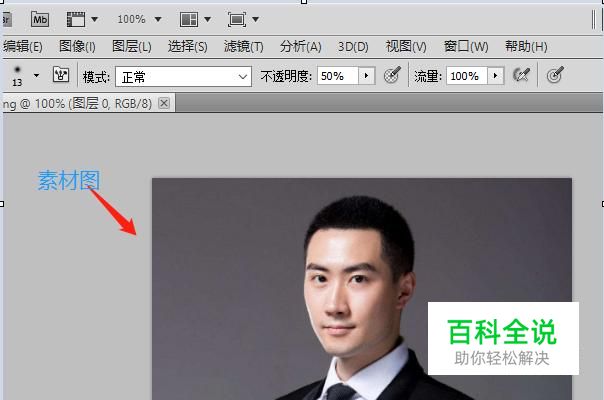604x400 pixels.
Task: Open the 流量 slider arrow
Action: 496,76
